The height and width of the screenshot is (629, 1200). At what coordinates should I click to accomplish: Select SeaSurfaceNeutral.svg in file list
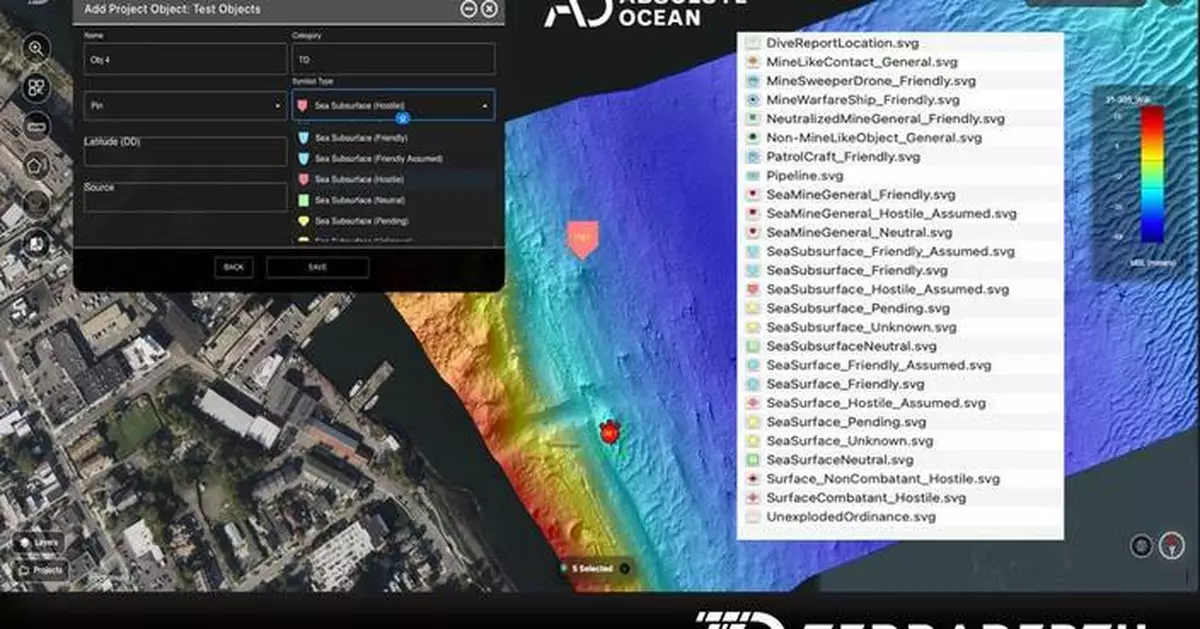(x=840, y=460)
